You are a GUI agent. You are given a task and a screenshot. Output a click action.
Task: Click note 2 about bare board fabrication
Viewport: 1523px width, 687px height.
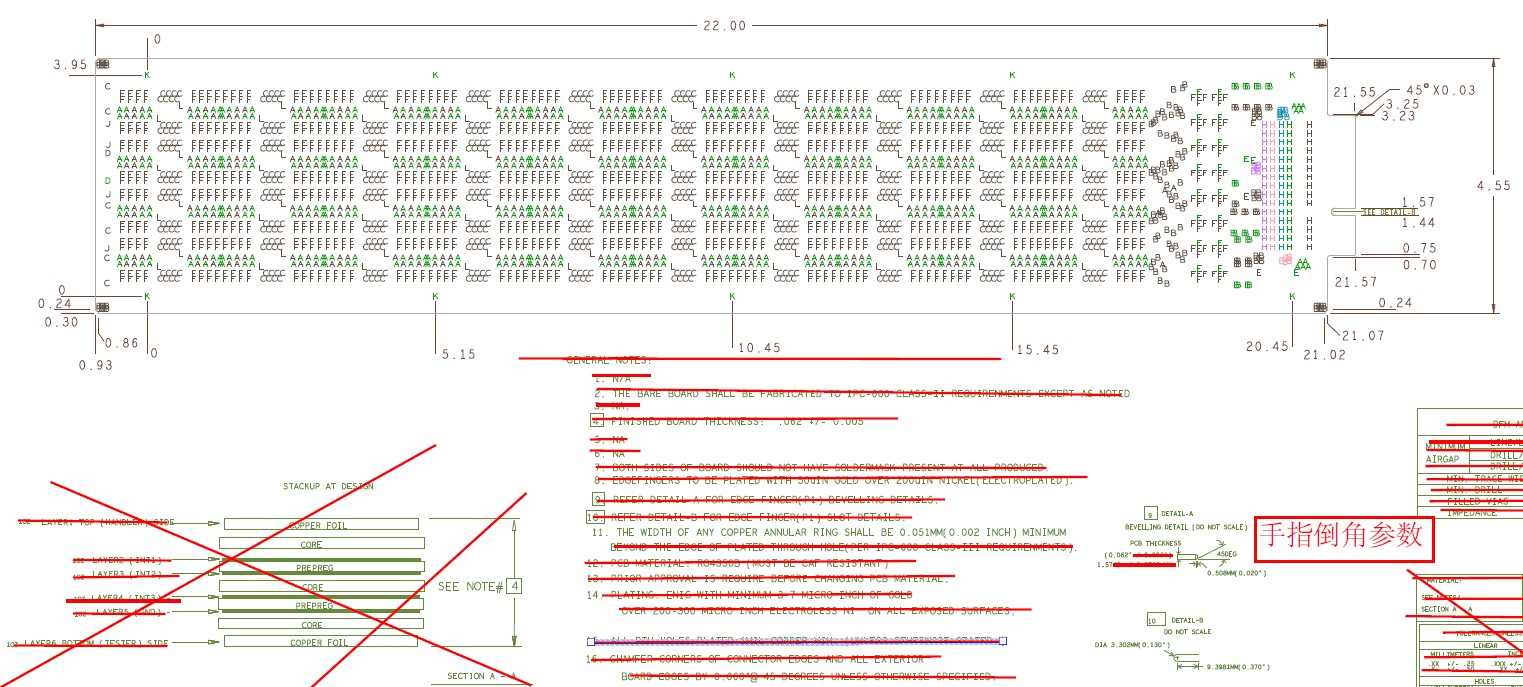(x=861, y=394)
